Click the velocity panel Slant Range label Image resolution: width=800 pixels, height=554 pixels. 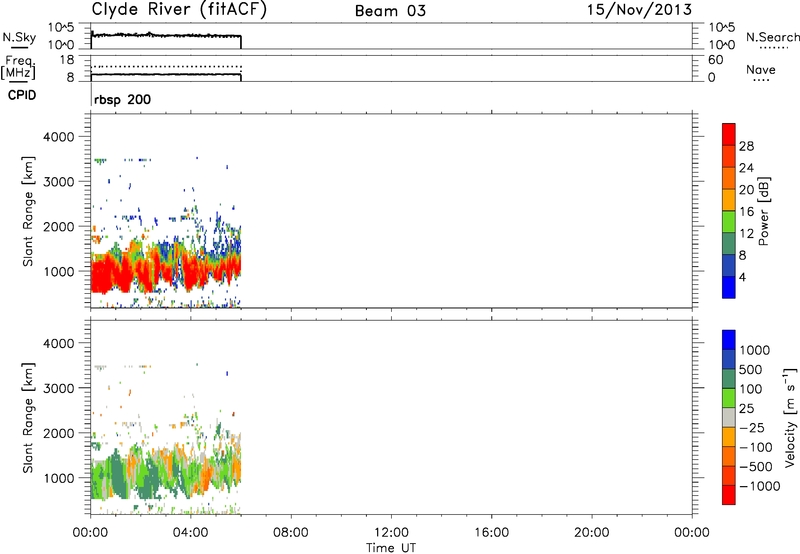tap(28, 417)
